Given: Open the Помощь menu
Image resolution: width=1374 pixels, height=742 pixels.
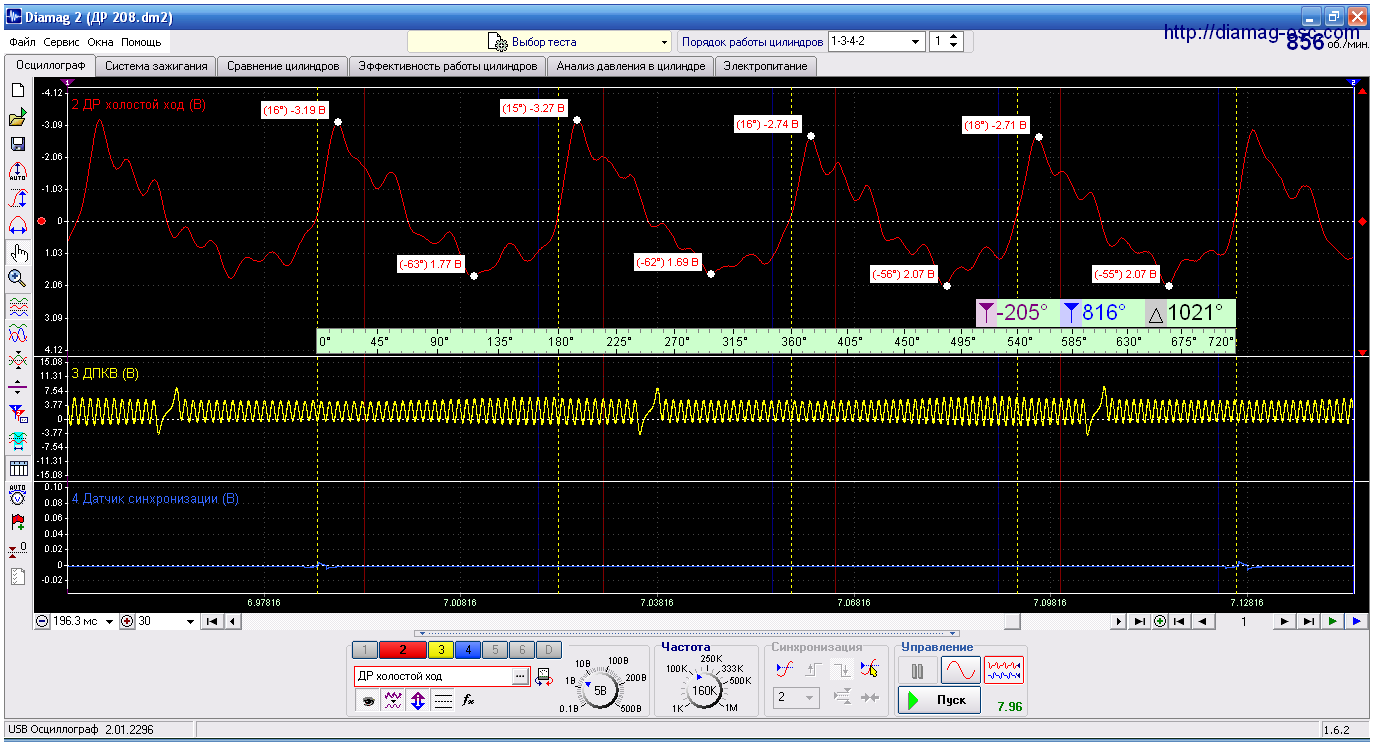Looking at the screenshot, I should [x=141, y=43].
